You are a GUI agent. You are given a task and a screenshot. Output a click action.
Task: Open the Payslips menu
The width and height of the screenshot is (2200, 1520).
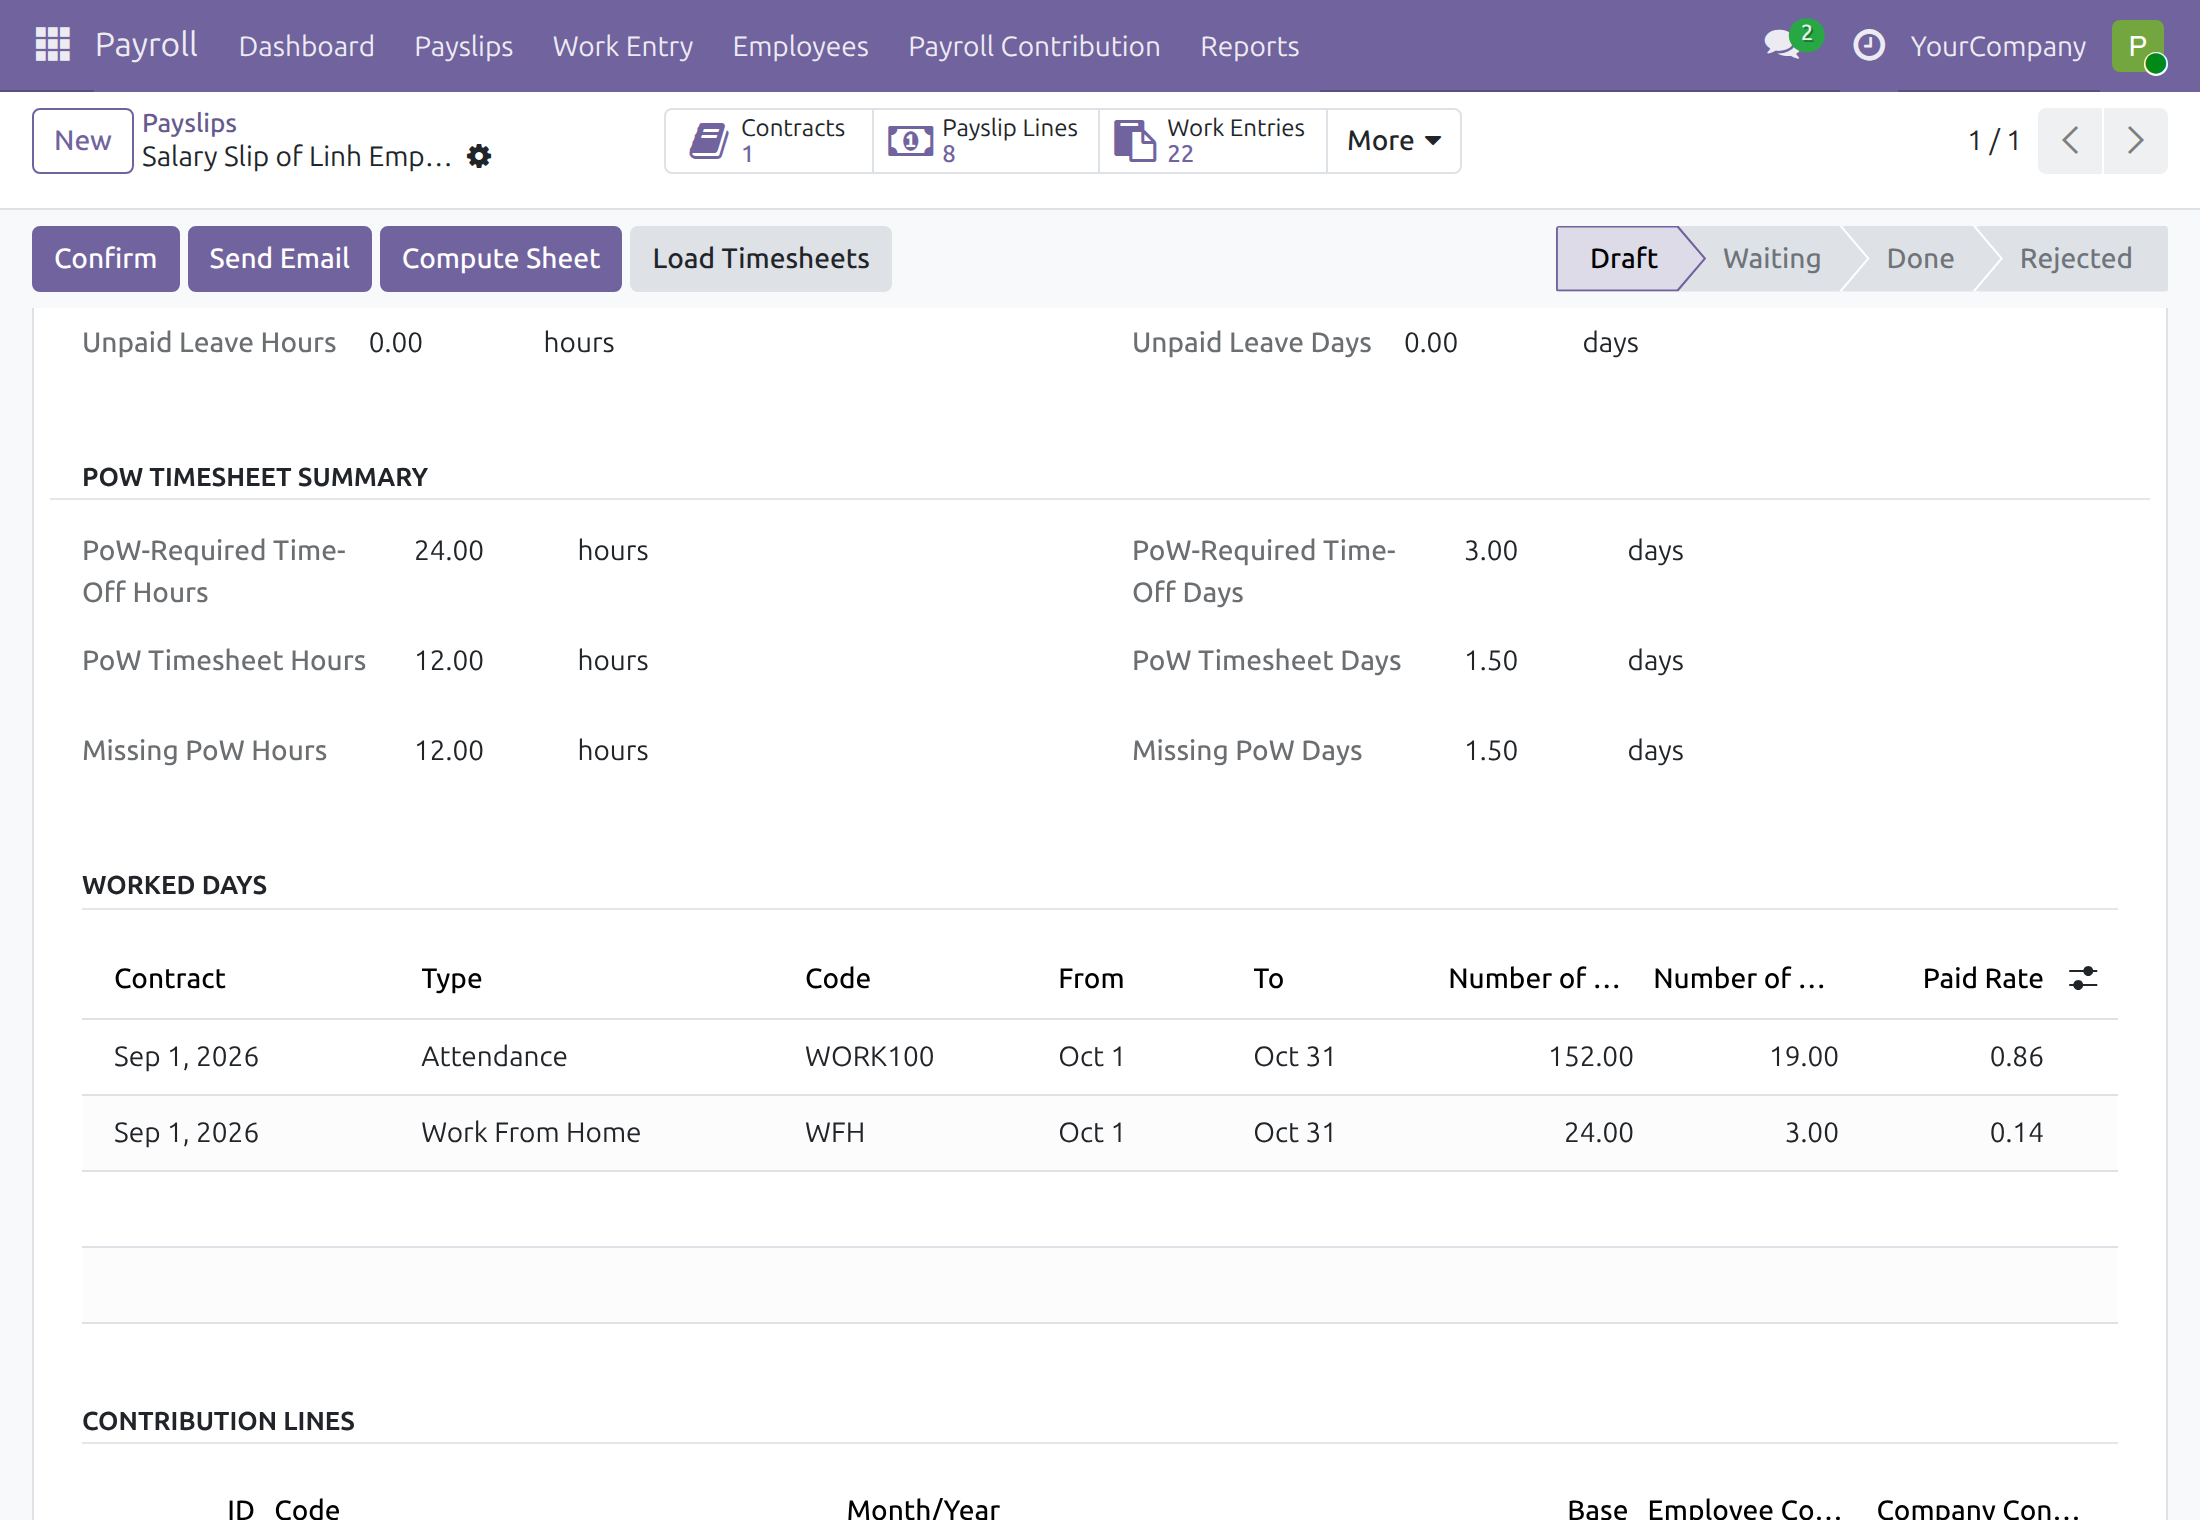click(x=464, y=46)
